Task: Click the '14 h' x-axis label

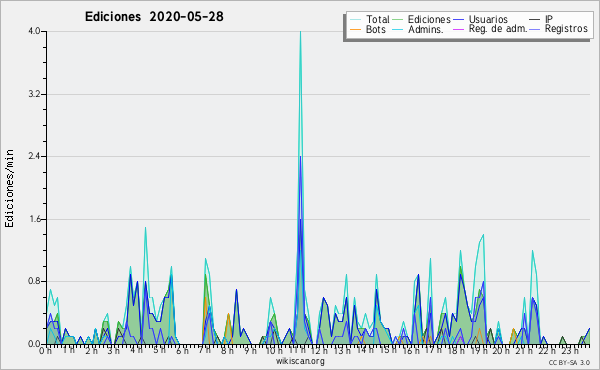Action: click(365, 350)
